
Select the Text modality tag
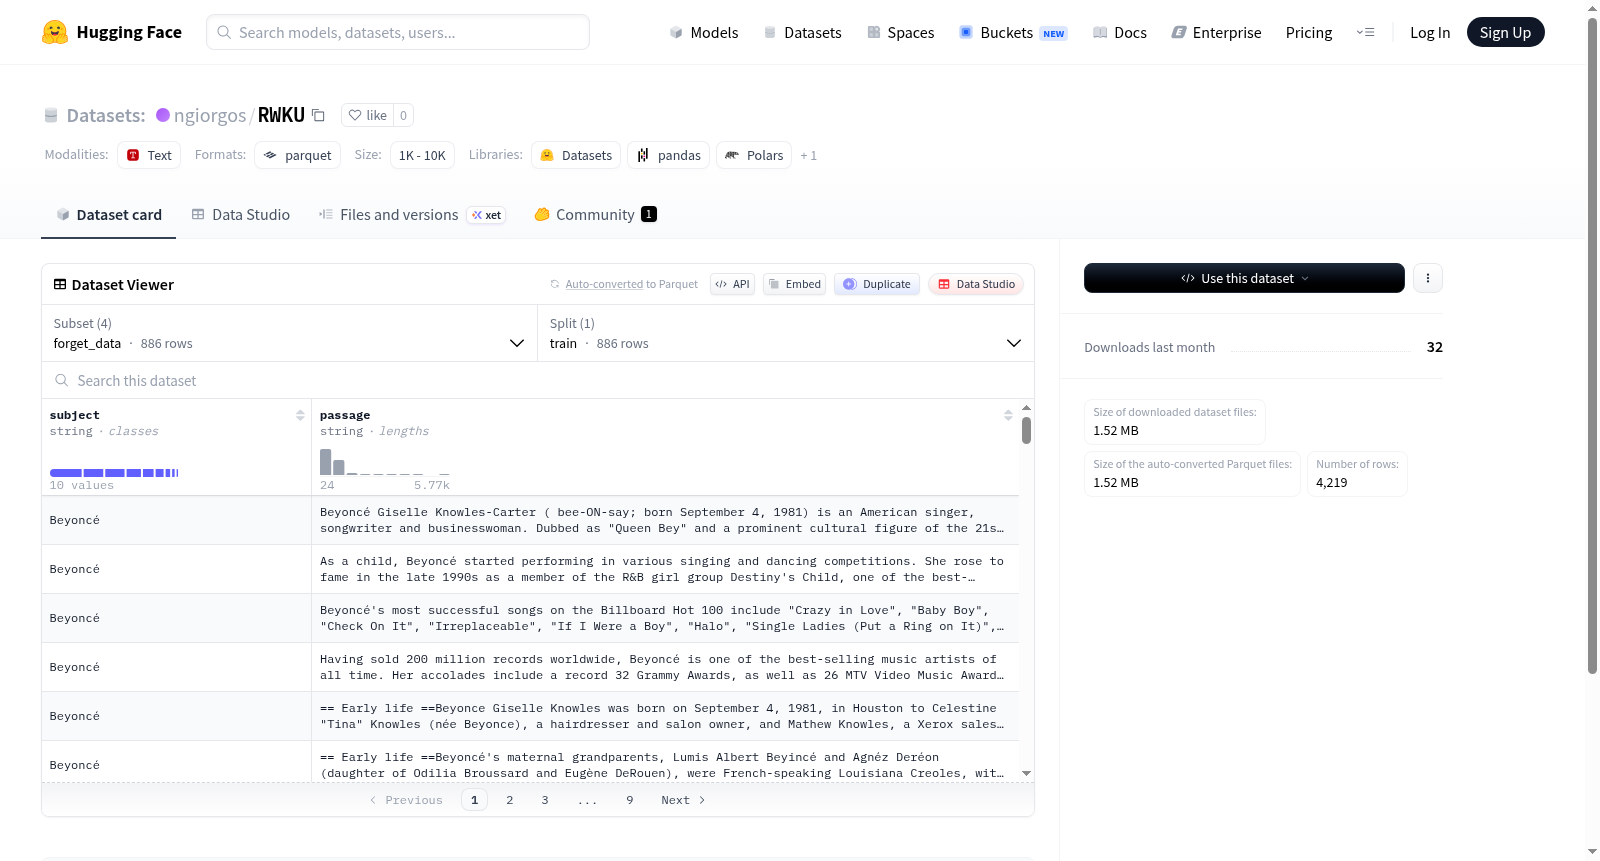click(149, 155)
